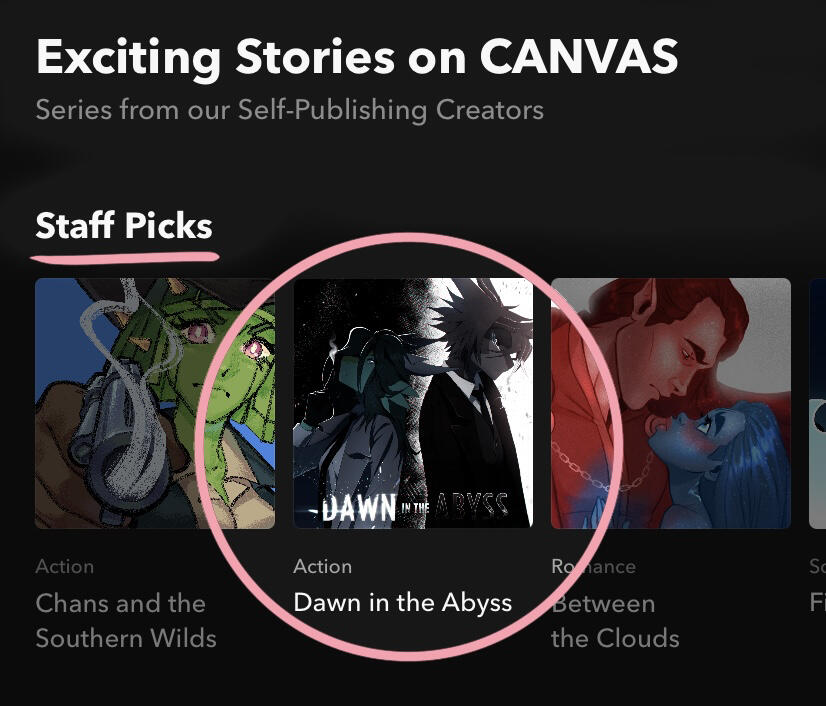Click the Romance genre label
This screenshot has height=706, width=826.
(593, 566)
